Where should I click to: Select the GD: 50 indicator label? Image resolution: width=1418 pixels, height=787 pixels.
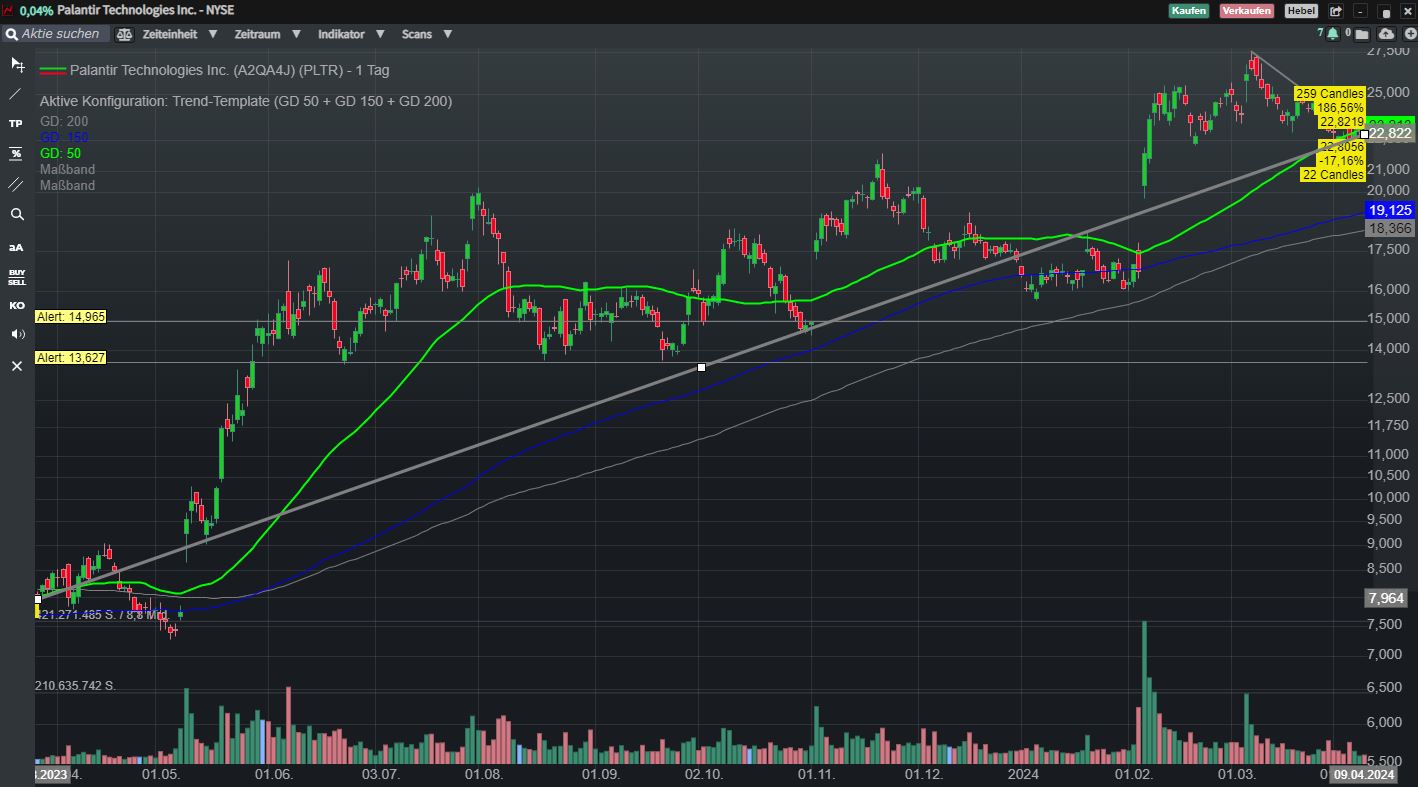click(60, 153)
